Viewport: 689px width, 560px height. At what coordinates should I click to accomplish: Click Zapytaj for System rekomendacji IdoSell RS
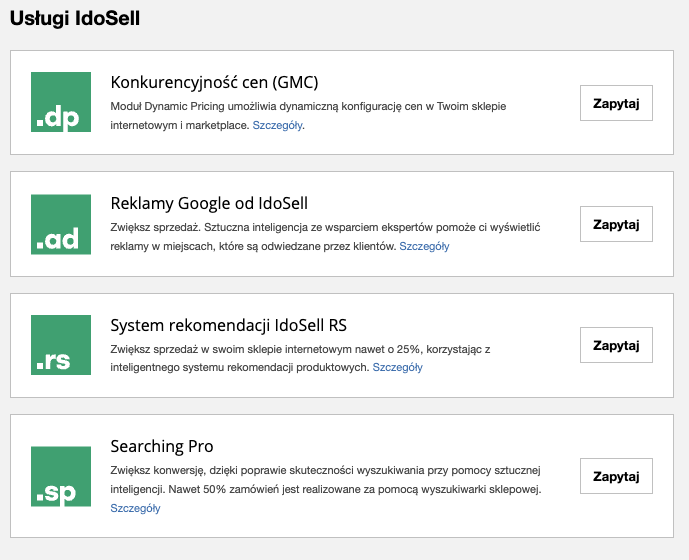(x=616, y=345)
